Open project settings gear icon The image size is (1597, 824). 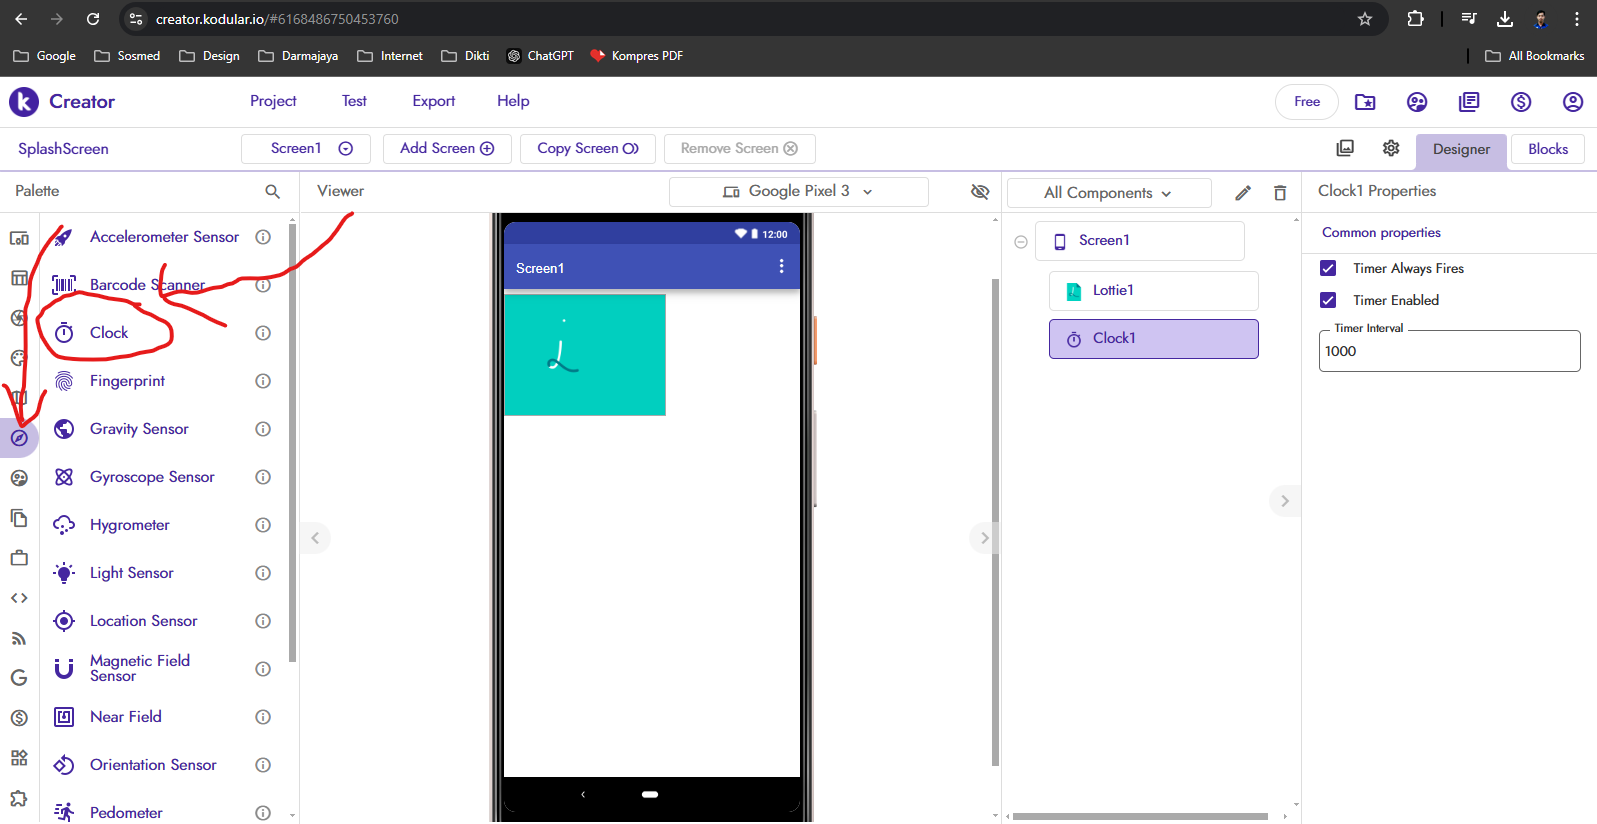click(1391, 148)
